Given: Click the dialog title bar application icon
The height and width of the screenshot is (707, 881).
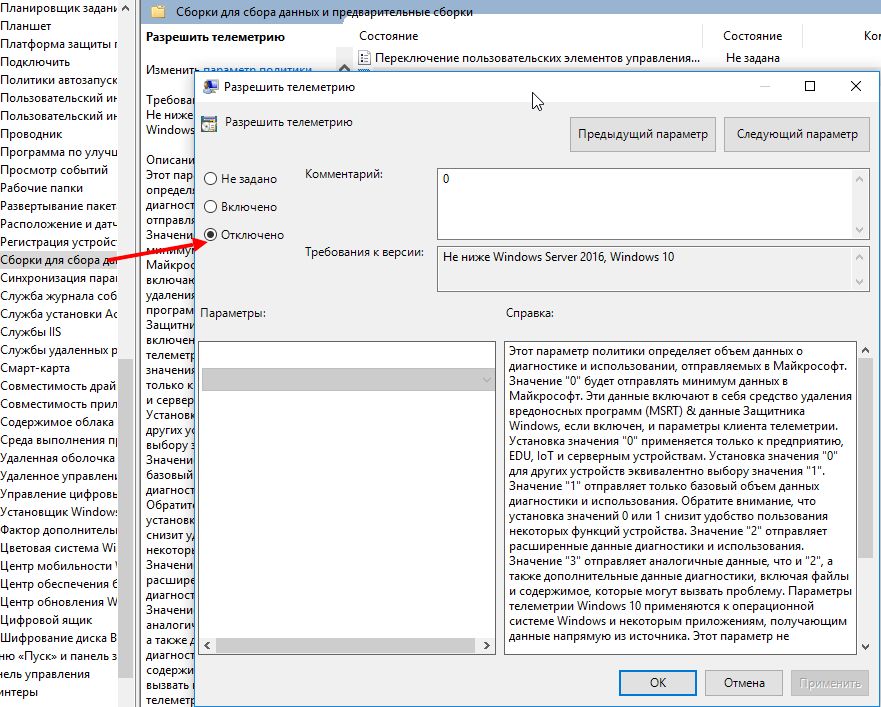Looking at the screenshot, I should [x=212, y=86].
